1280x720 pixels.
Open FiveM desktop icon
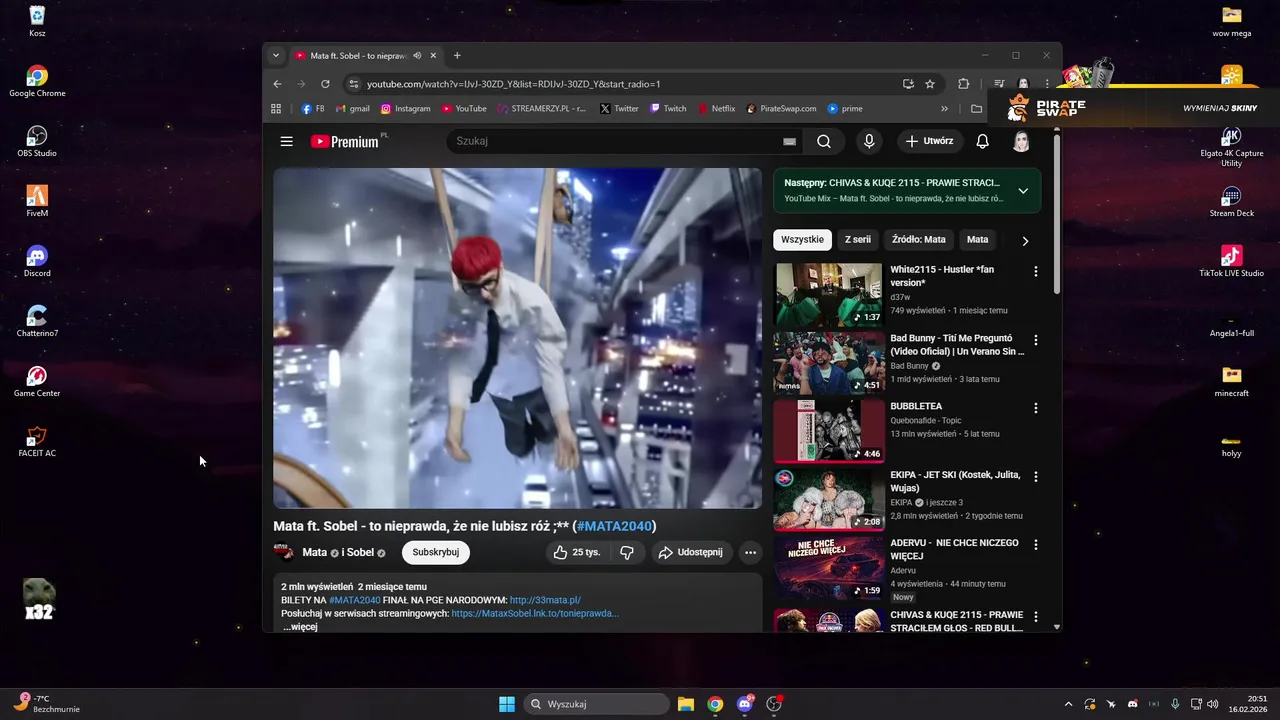tap(37, 201)
